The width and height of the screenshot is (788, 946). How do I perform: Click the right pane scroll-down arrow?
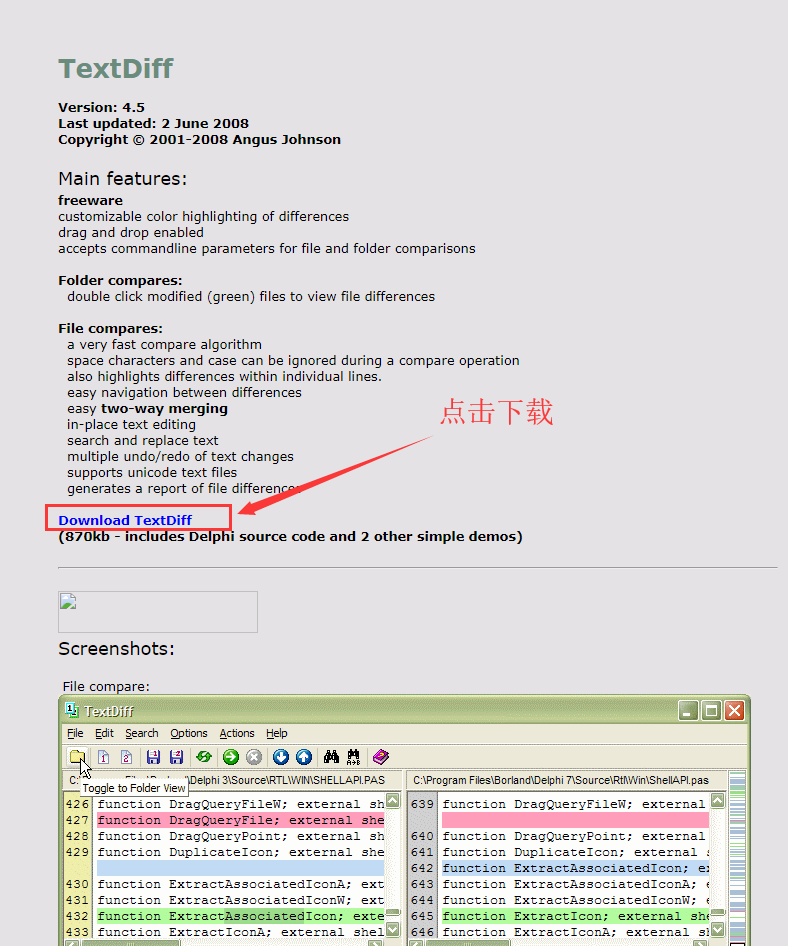[x=717, y=930]
